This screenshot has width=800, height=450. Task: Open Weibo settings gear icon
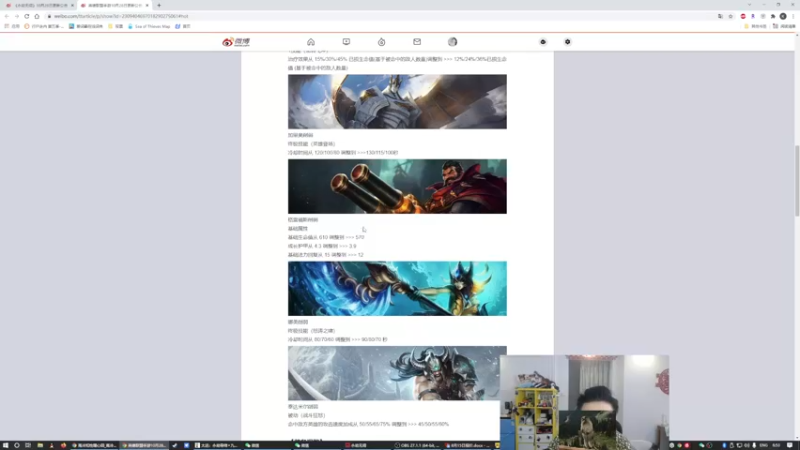point(567,42)
